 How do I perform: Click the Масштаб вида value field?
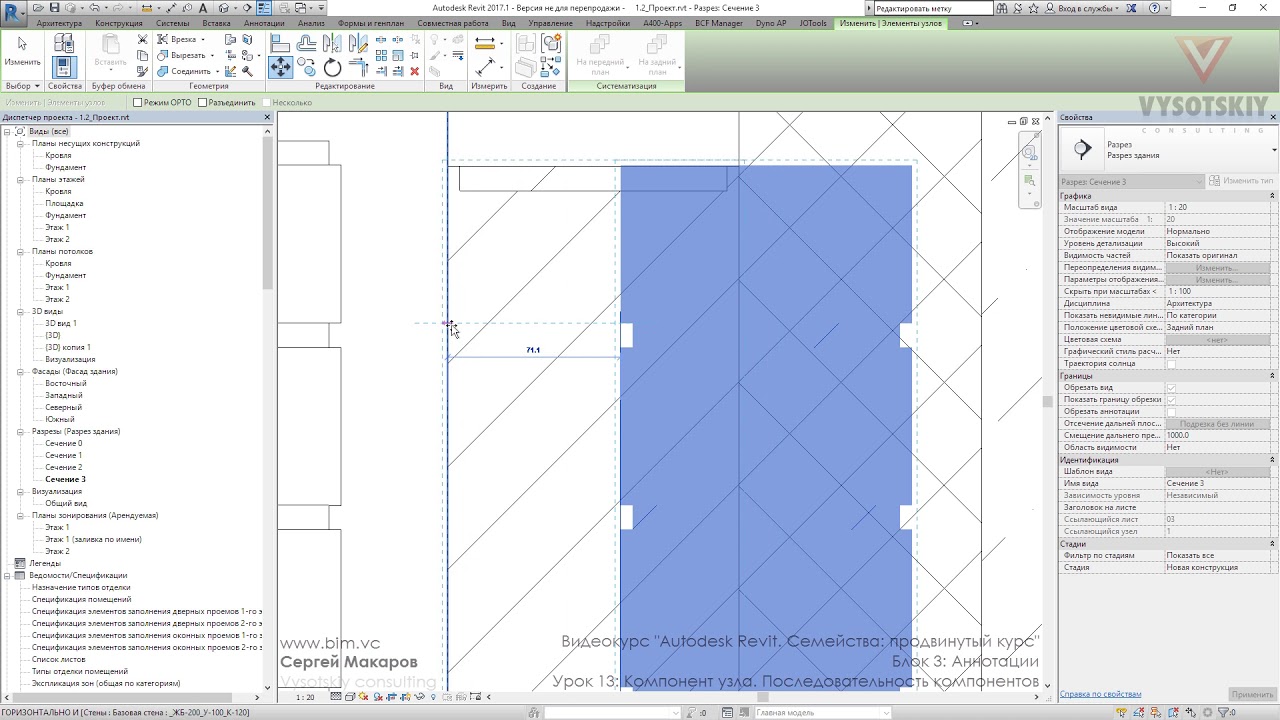click(1218, 208)
